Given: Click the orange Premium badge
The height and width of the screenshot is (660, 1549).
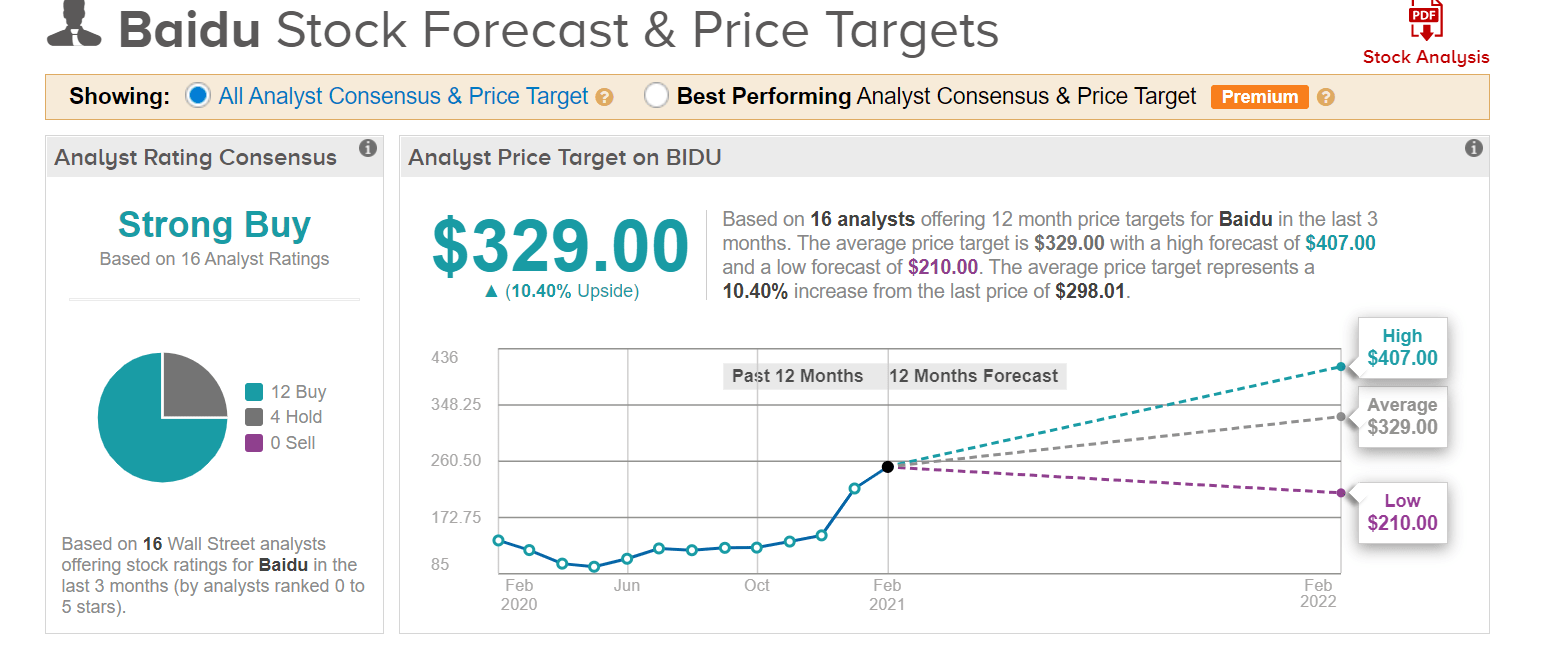Looking at the screenshot, I should 1259,97.
